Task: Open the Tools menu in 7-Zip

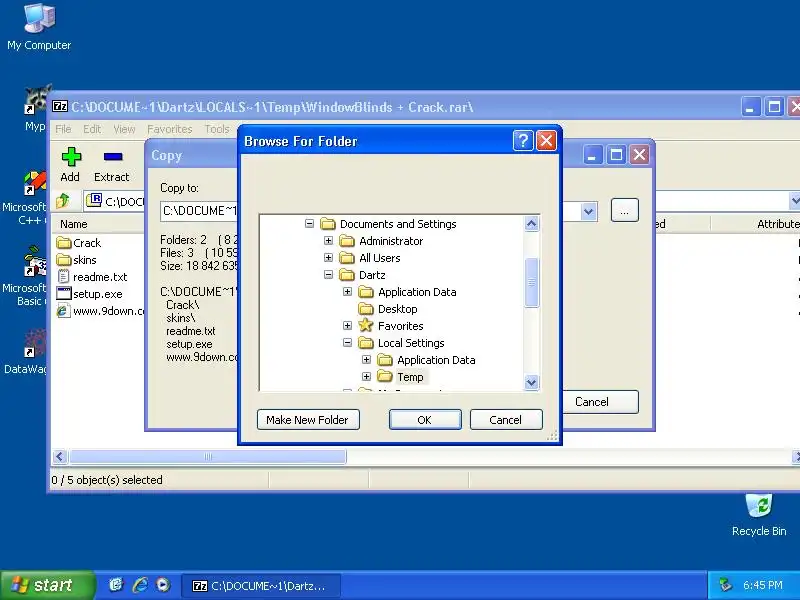Action: (x=217, y=129)
